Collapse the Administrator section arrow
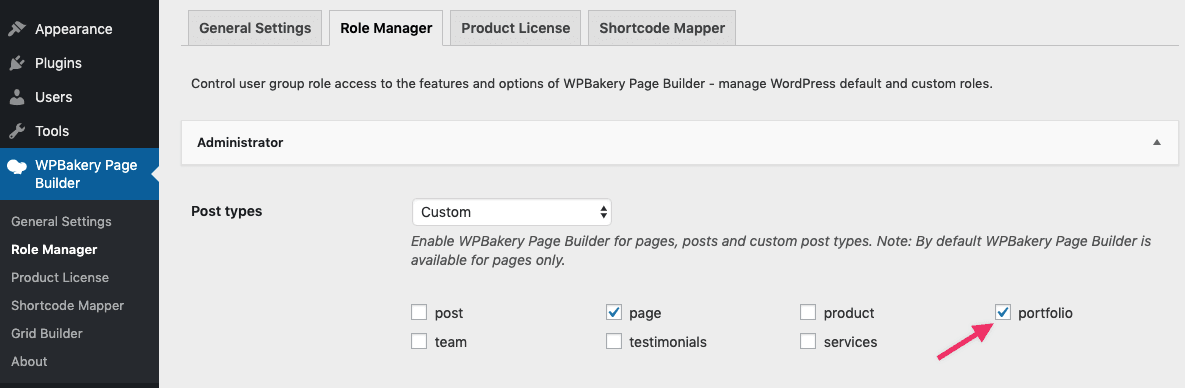The height and width of the screenshot is (388, 1185). click(1156, 142)
